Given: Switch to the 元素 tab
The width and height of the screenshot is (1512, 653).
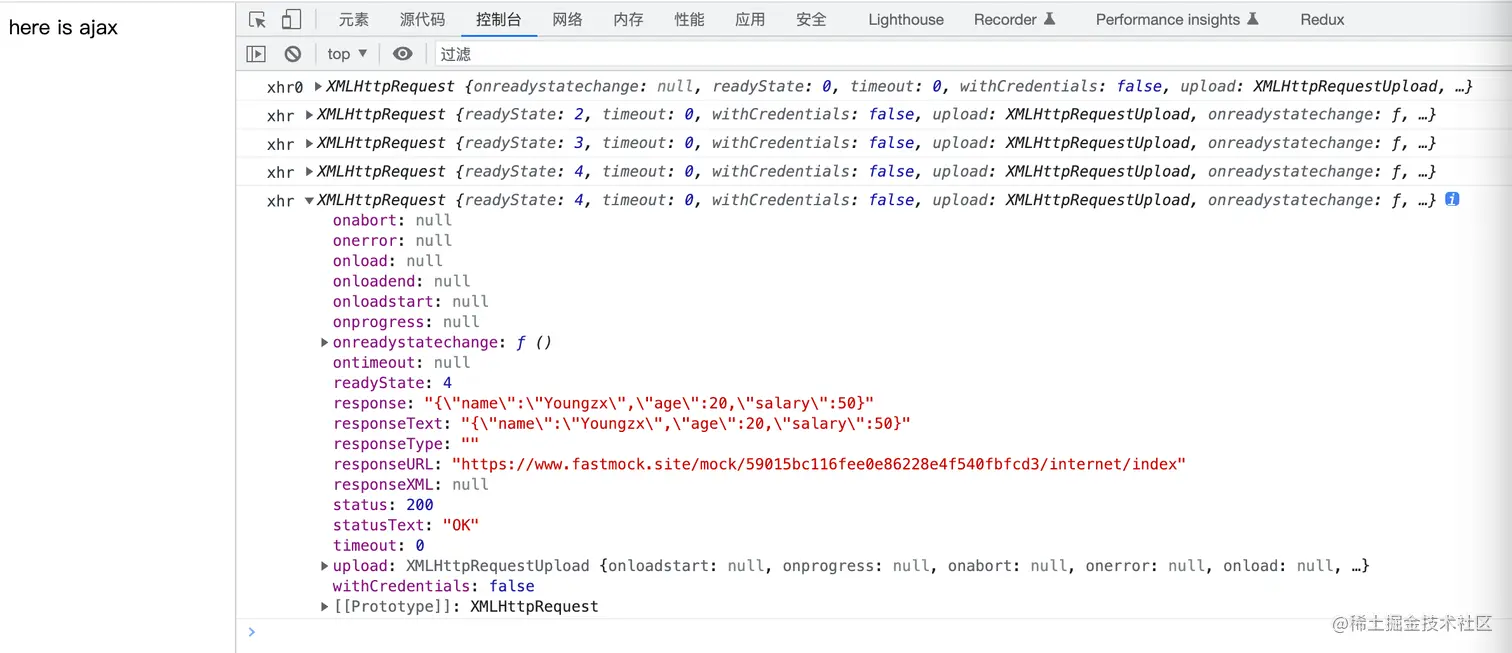Looking at the screenshot, I should pyautogui.click(x=353, y=19).
